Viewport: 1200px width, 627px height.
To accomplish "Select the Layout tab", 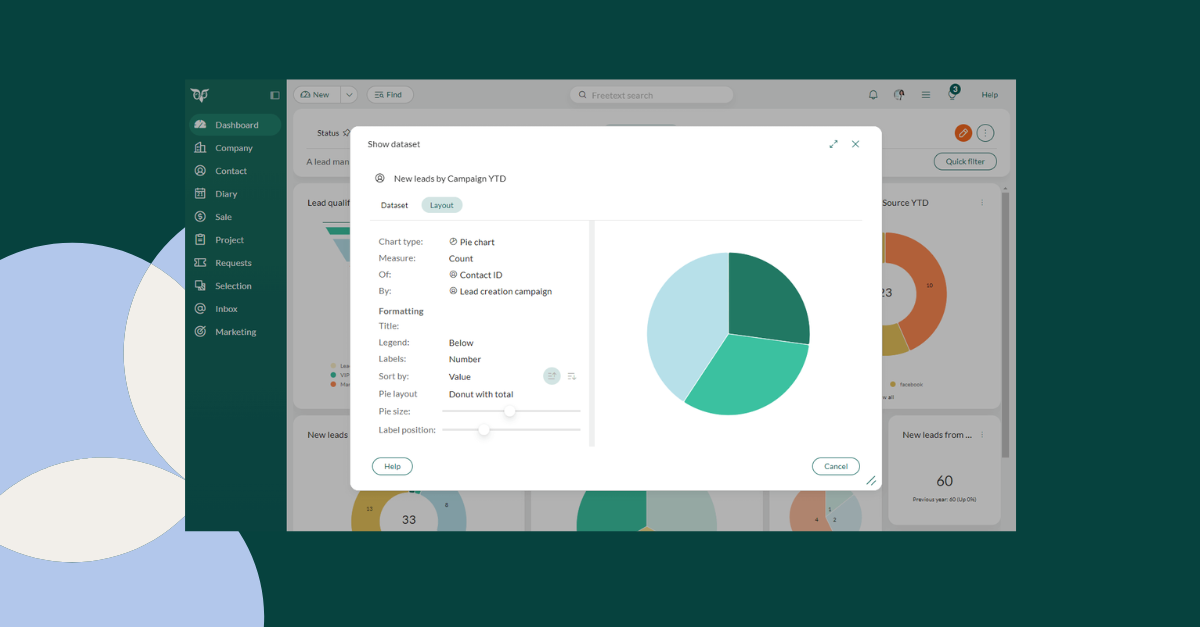I will (x=441, y=205).
